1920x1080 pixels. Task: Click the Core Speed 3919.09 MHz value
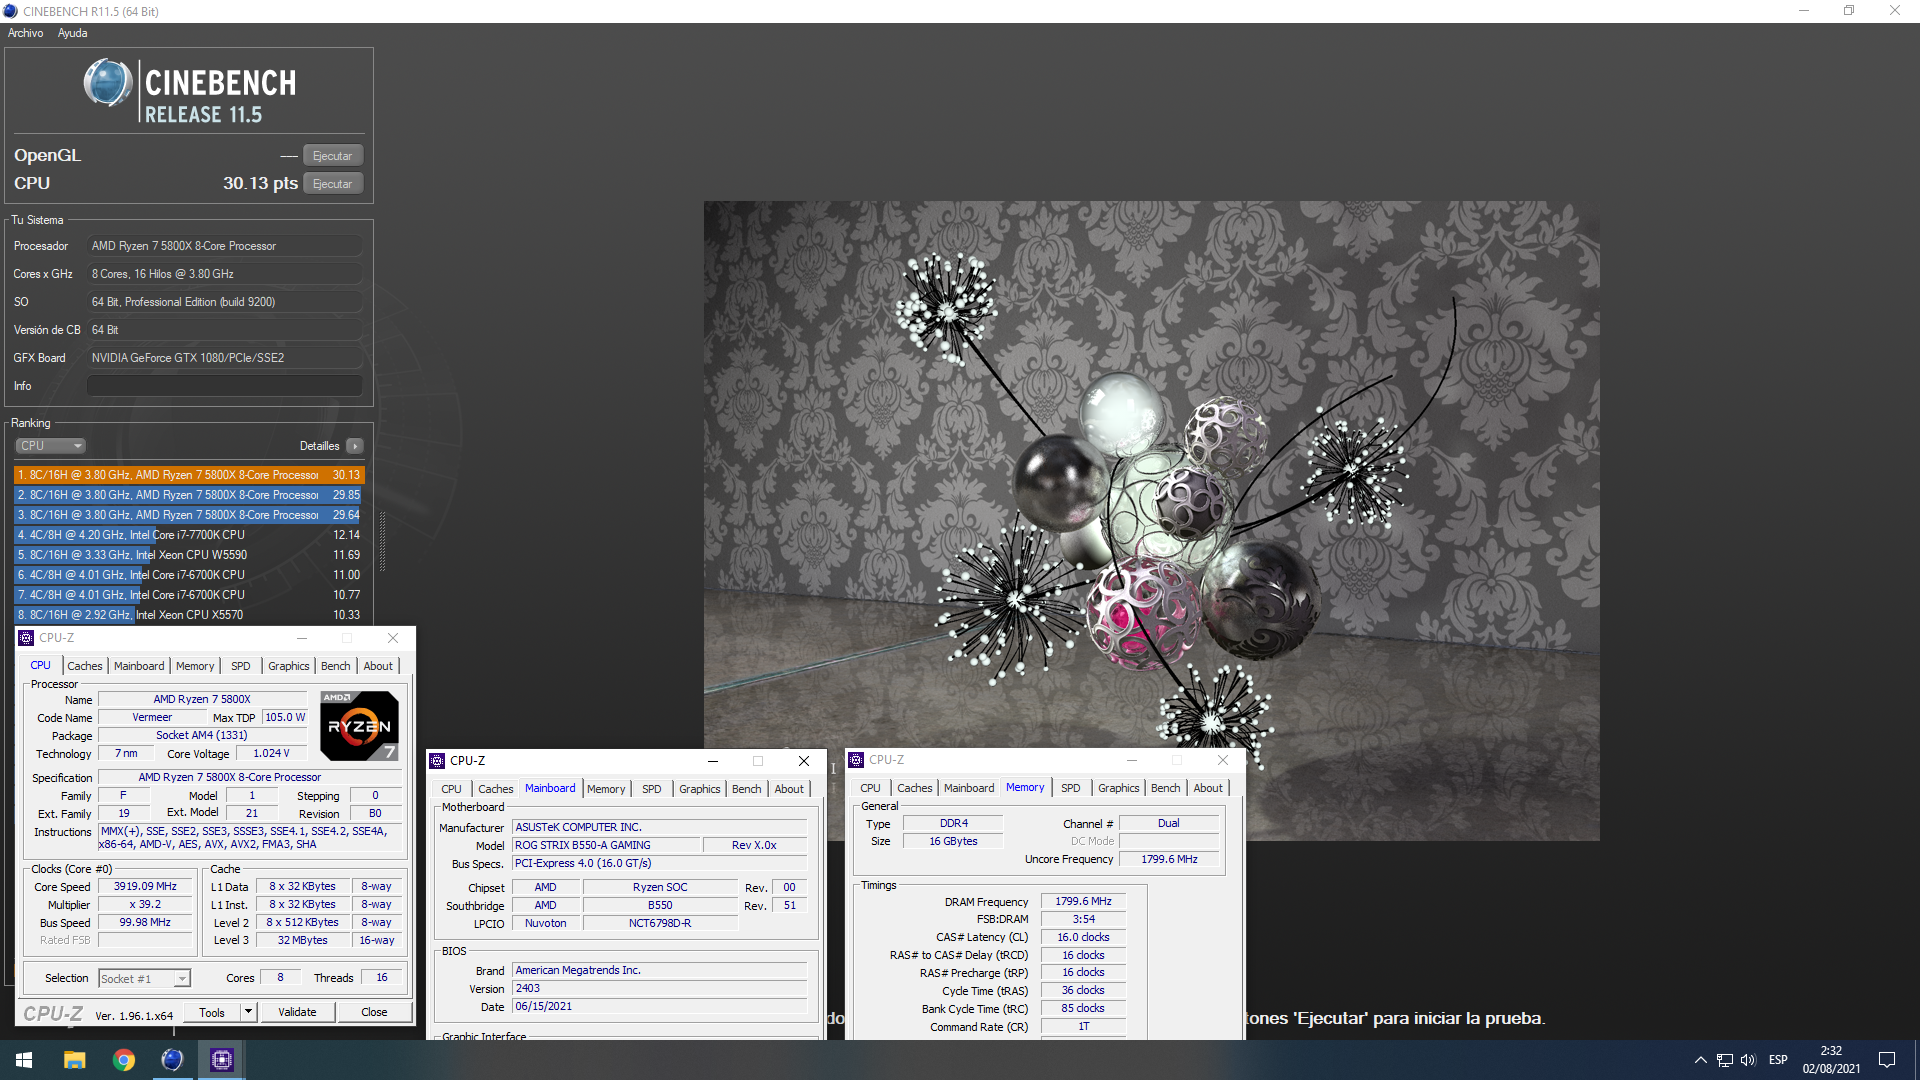point(145,887)
